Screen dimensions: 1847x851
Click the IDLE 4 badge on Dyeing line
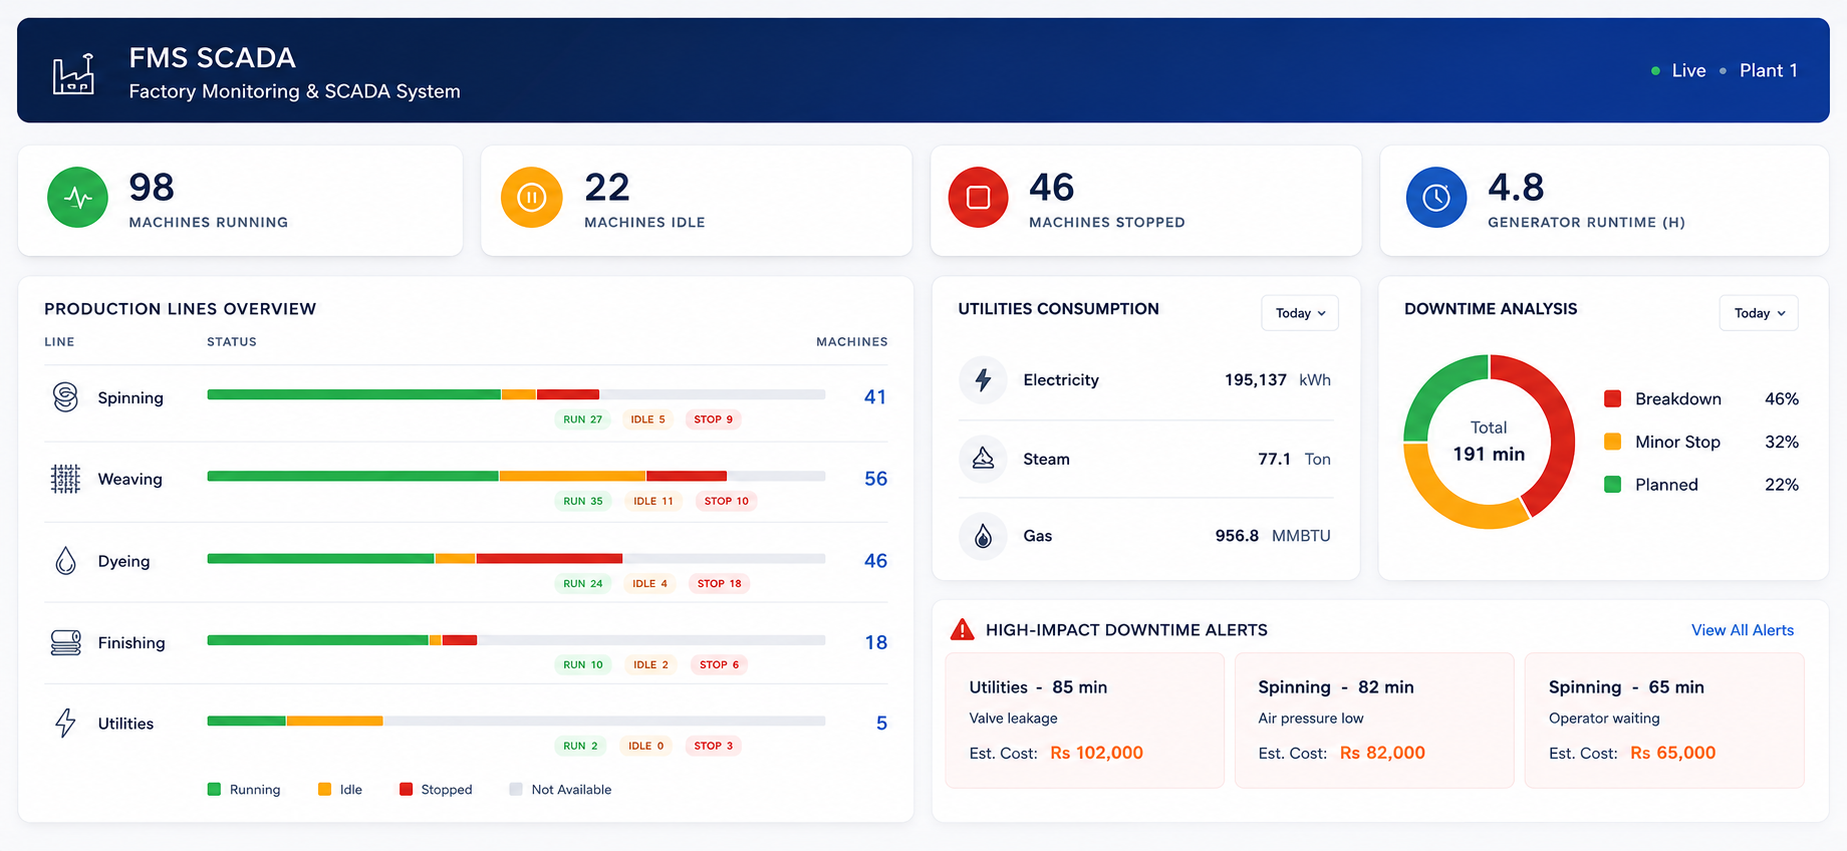tap(650, 583)
